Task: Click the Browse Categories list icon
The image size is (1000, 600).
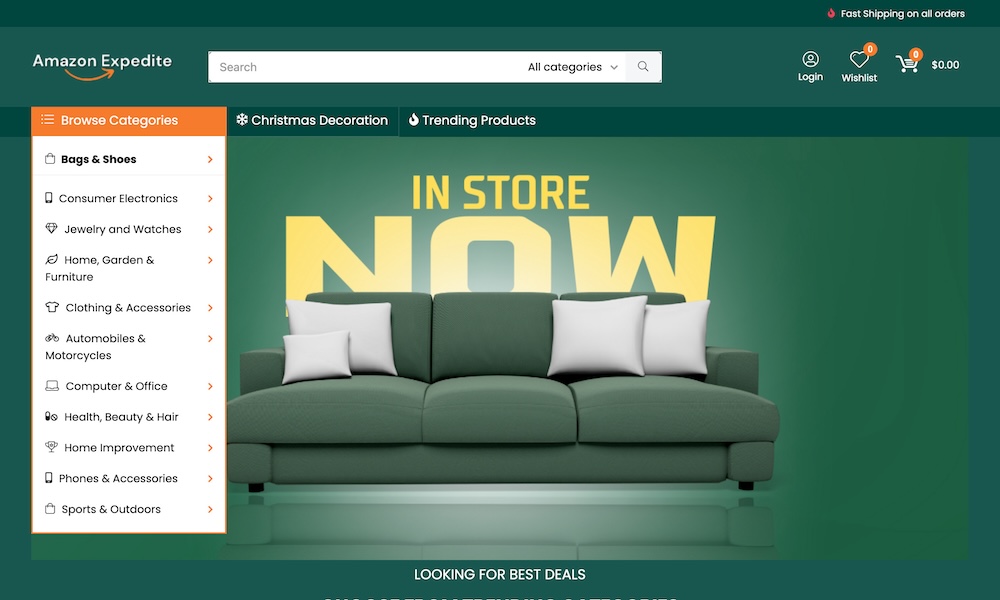Action: 47,119
